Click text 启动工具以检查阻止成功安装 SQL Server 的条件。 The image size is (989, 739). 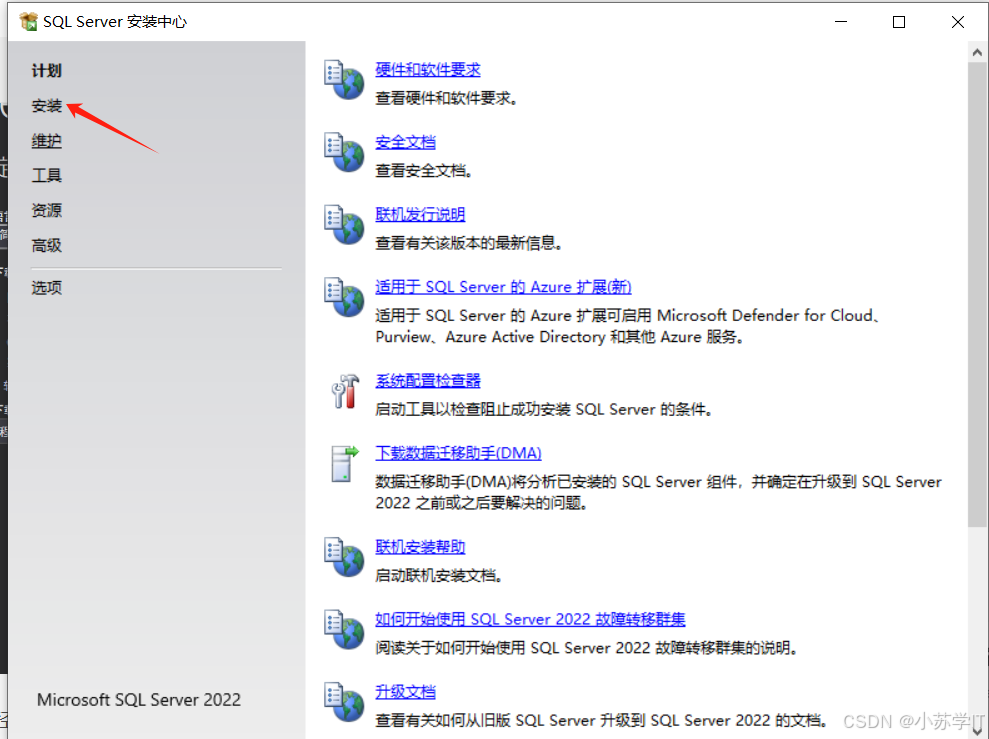tap(544, 410)
